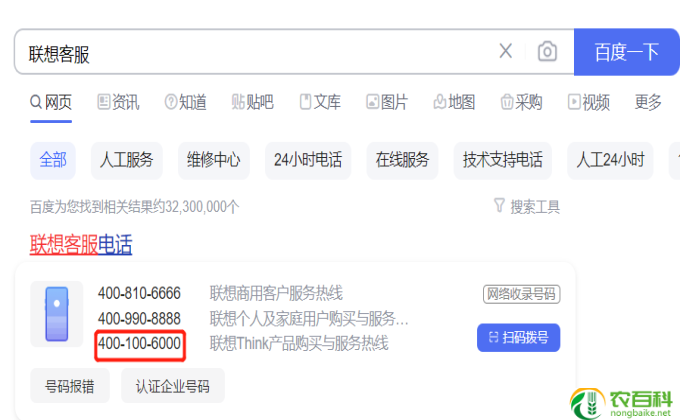Select the 网页 tab
The image size is (680, 420).
pyautogui.click(x=51, y=102)
